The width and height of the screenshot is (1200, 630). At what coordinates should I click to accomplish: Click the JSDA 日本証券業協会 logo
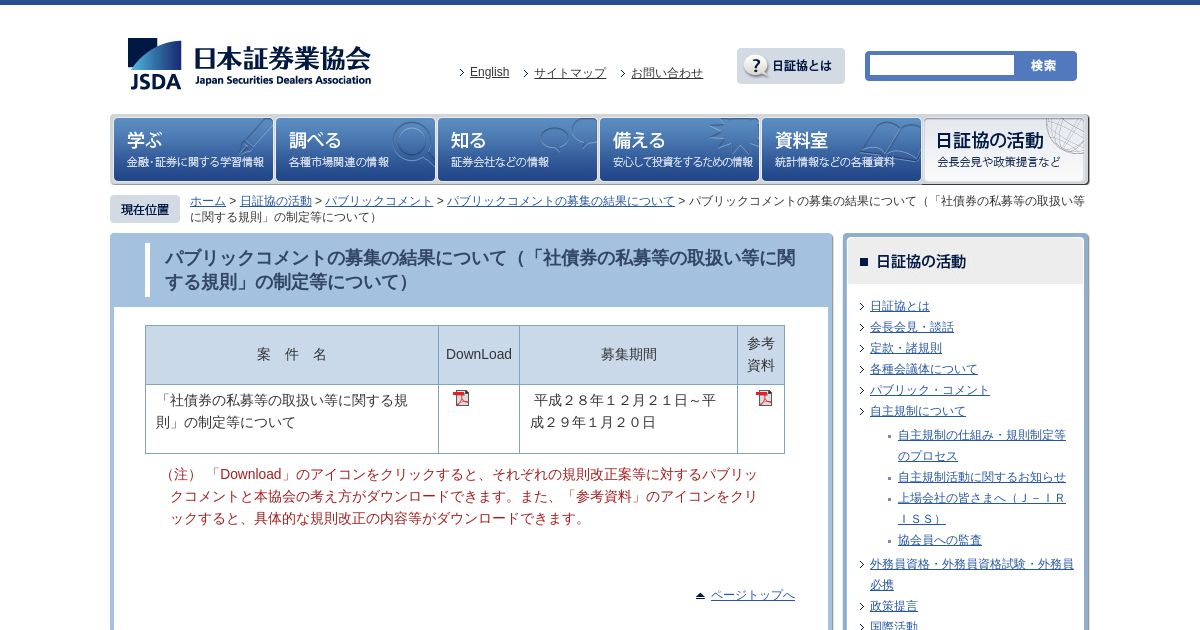249,64
